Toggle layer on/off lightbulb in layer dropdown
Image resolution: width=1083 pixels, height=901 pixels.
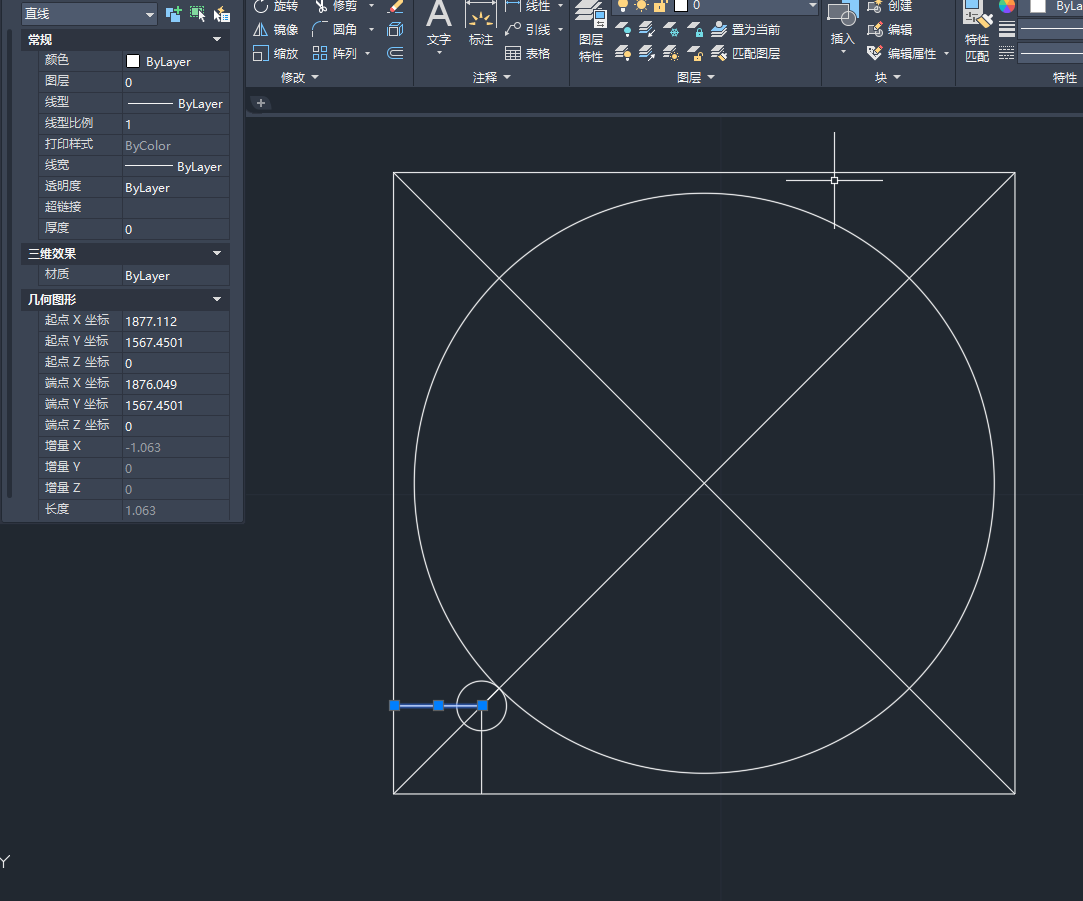pos(624,6)
